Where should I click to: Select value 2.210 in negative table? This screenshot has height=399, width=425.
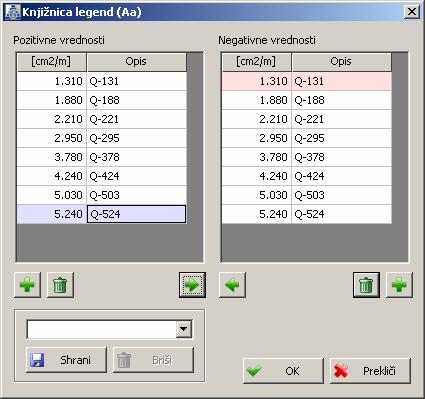pyautogui.click(x=257, y=119)
